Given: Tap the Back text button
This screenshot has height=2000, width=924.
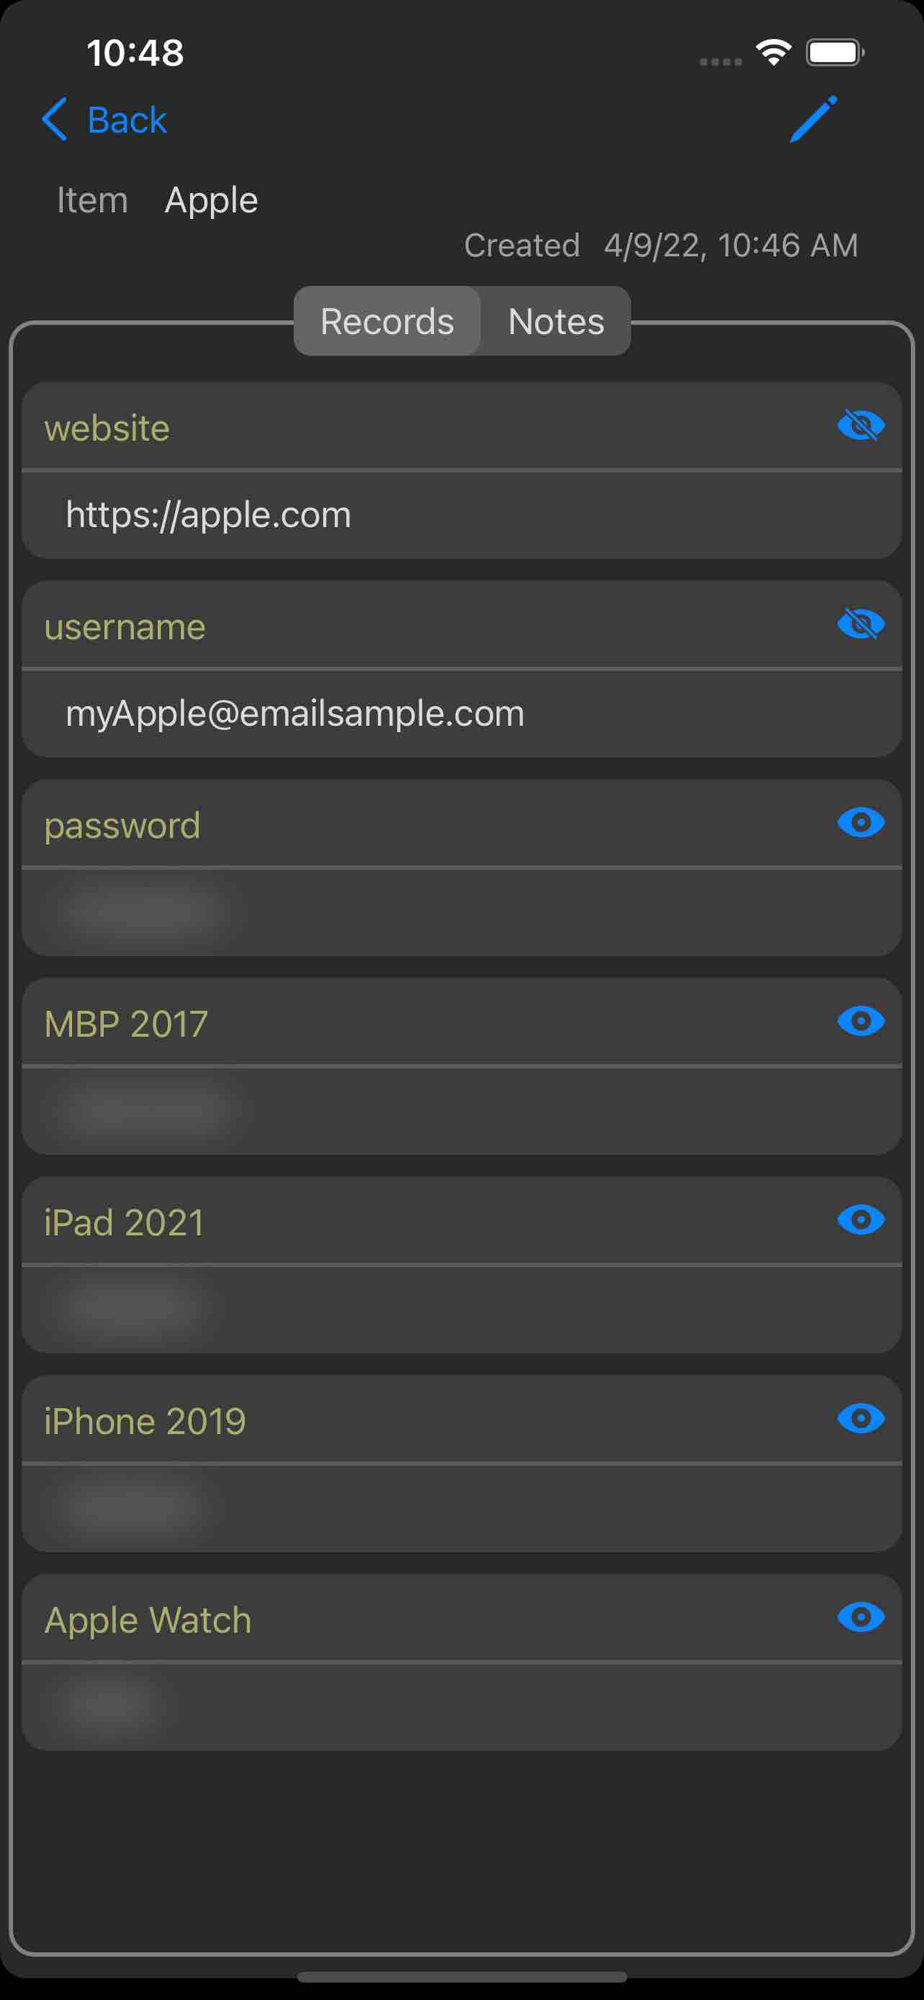Looking at the screenshot, I should coord(127,120).
